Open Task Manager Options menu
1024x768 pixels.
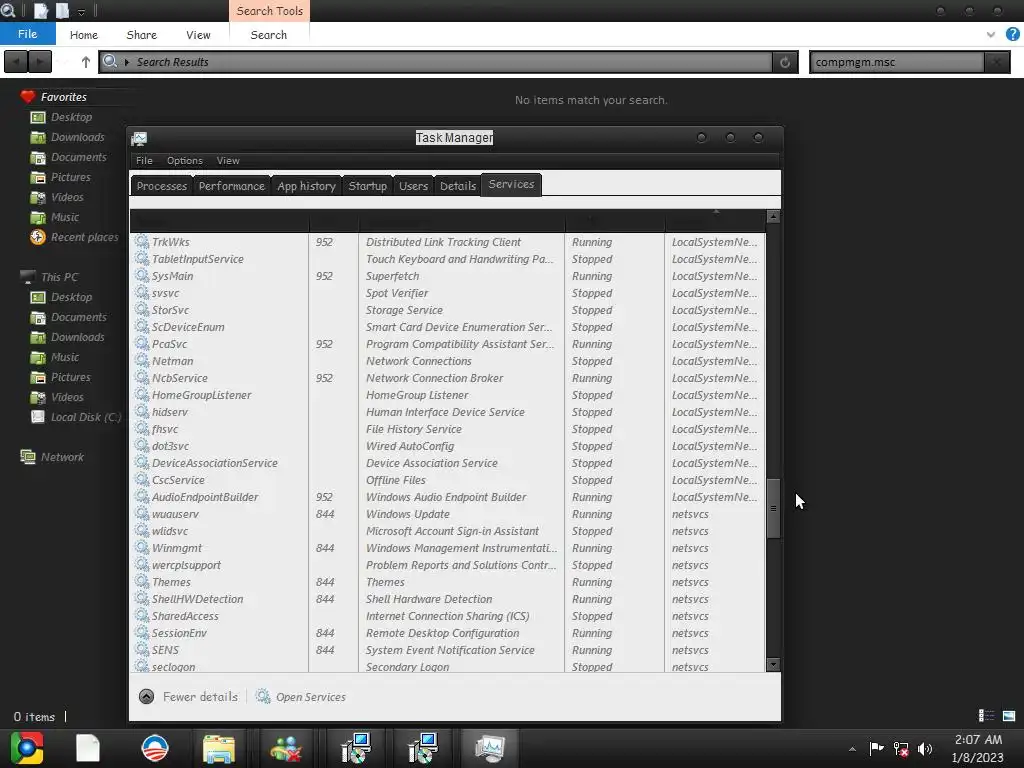coord(185,161)
